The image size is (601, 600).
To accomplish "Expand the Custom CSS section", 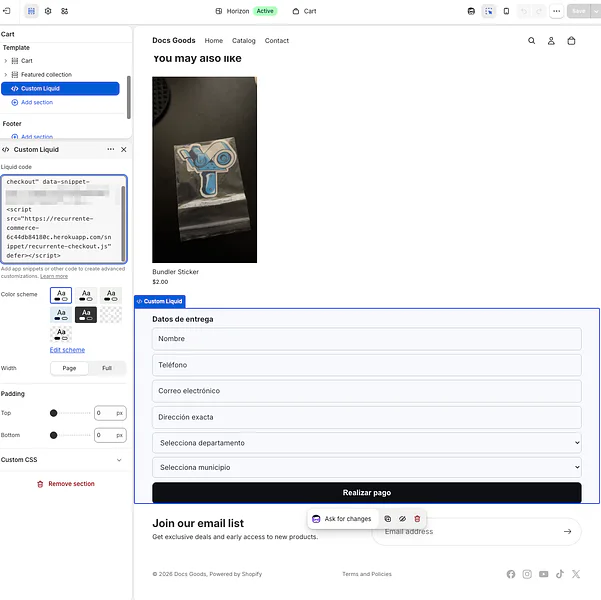I will (x=61, y=460).
